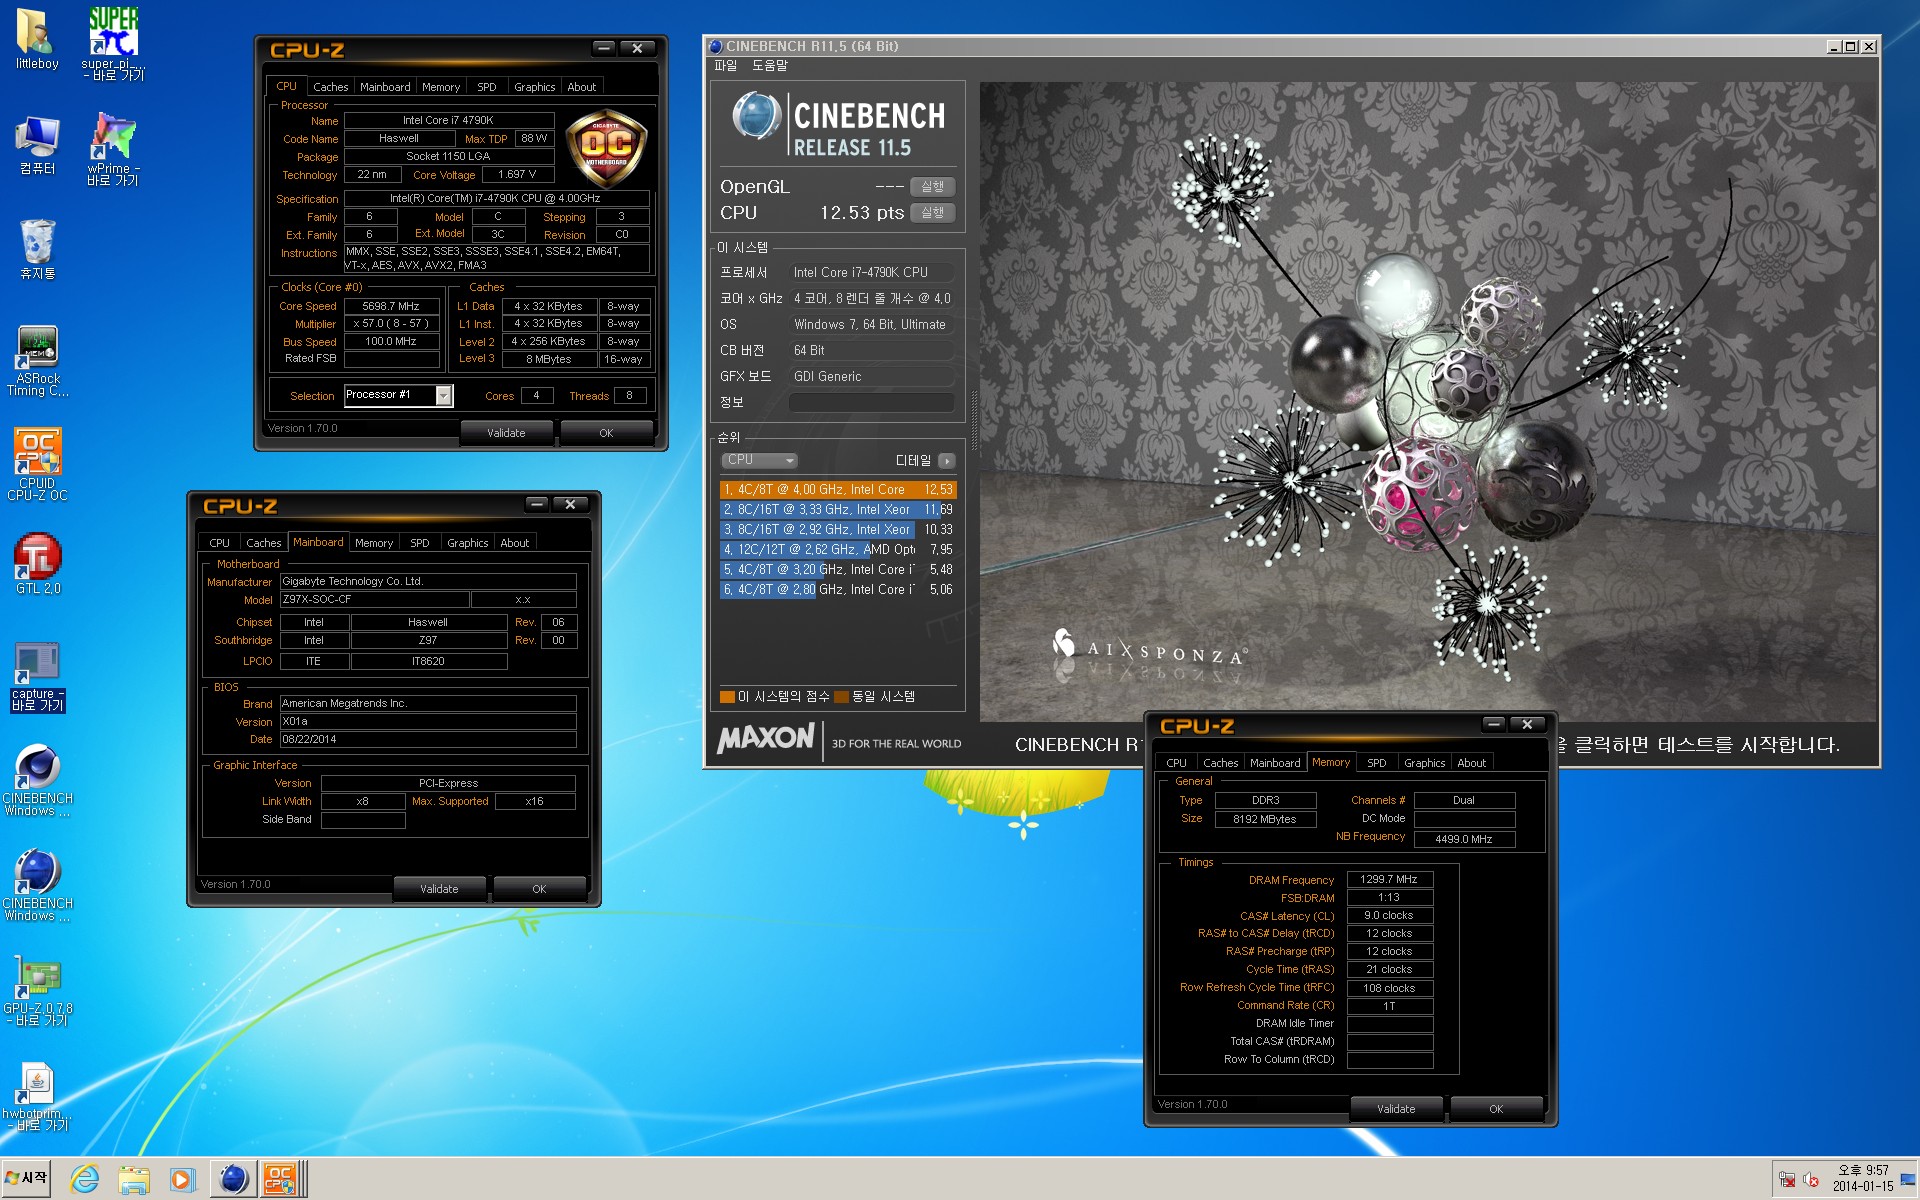1920x1200 pixels.
Task: Open SPD tab in Mainboard CPU-Z window
Action: (x=420, y=543)
